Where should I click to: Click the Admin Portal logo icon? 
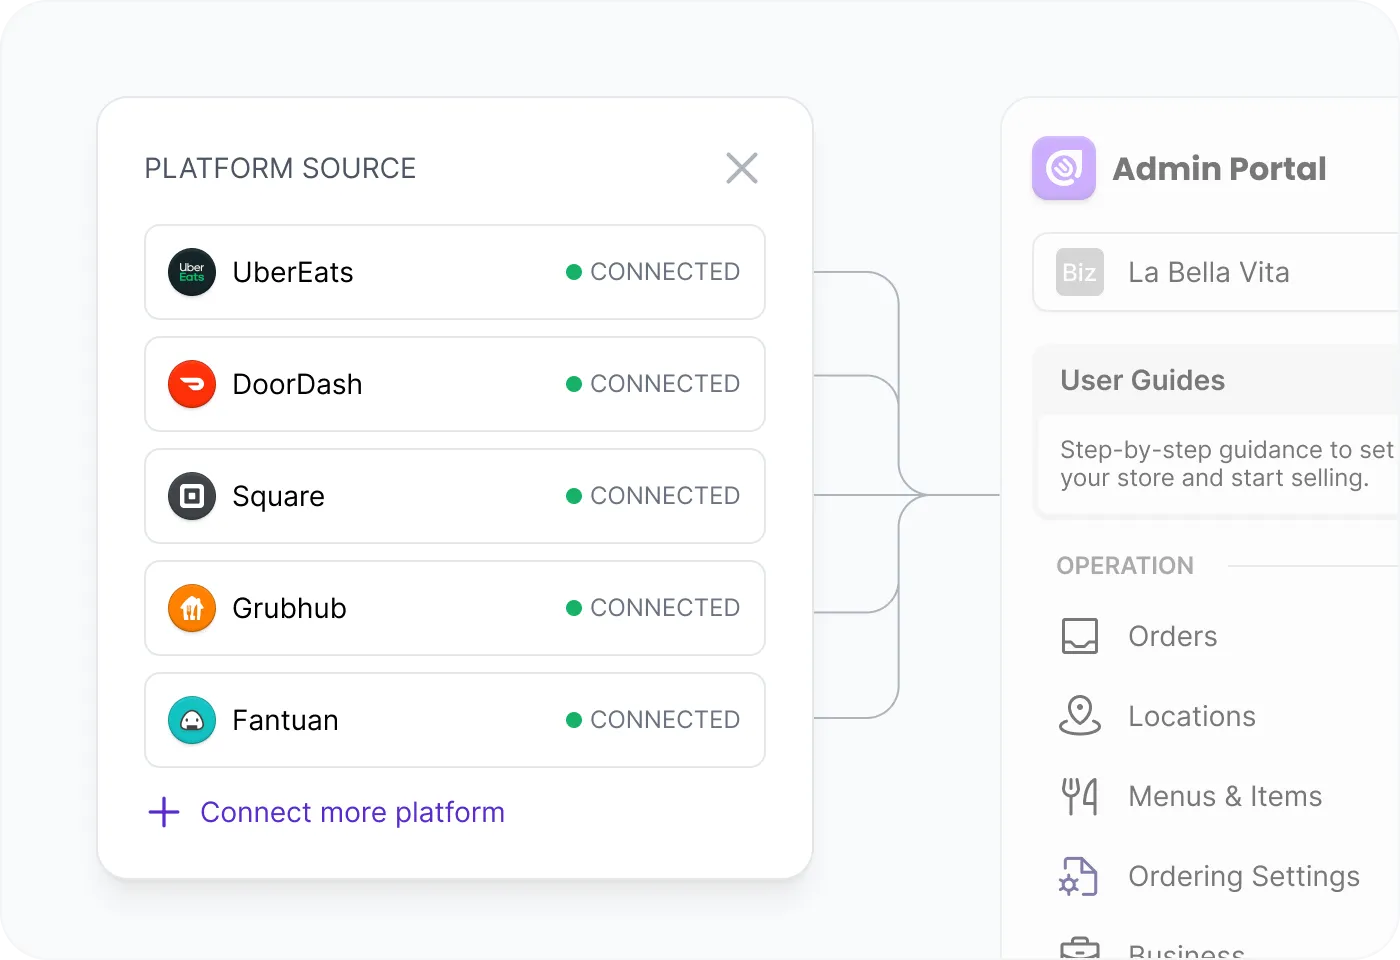point(1064,168)
